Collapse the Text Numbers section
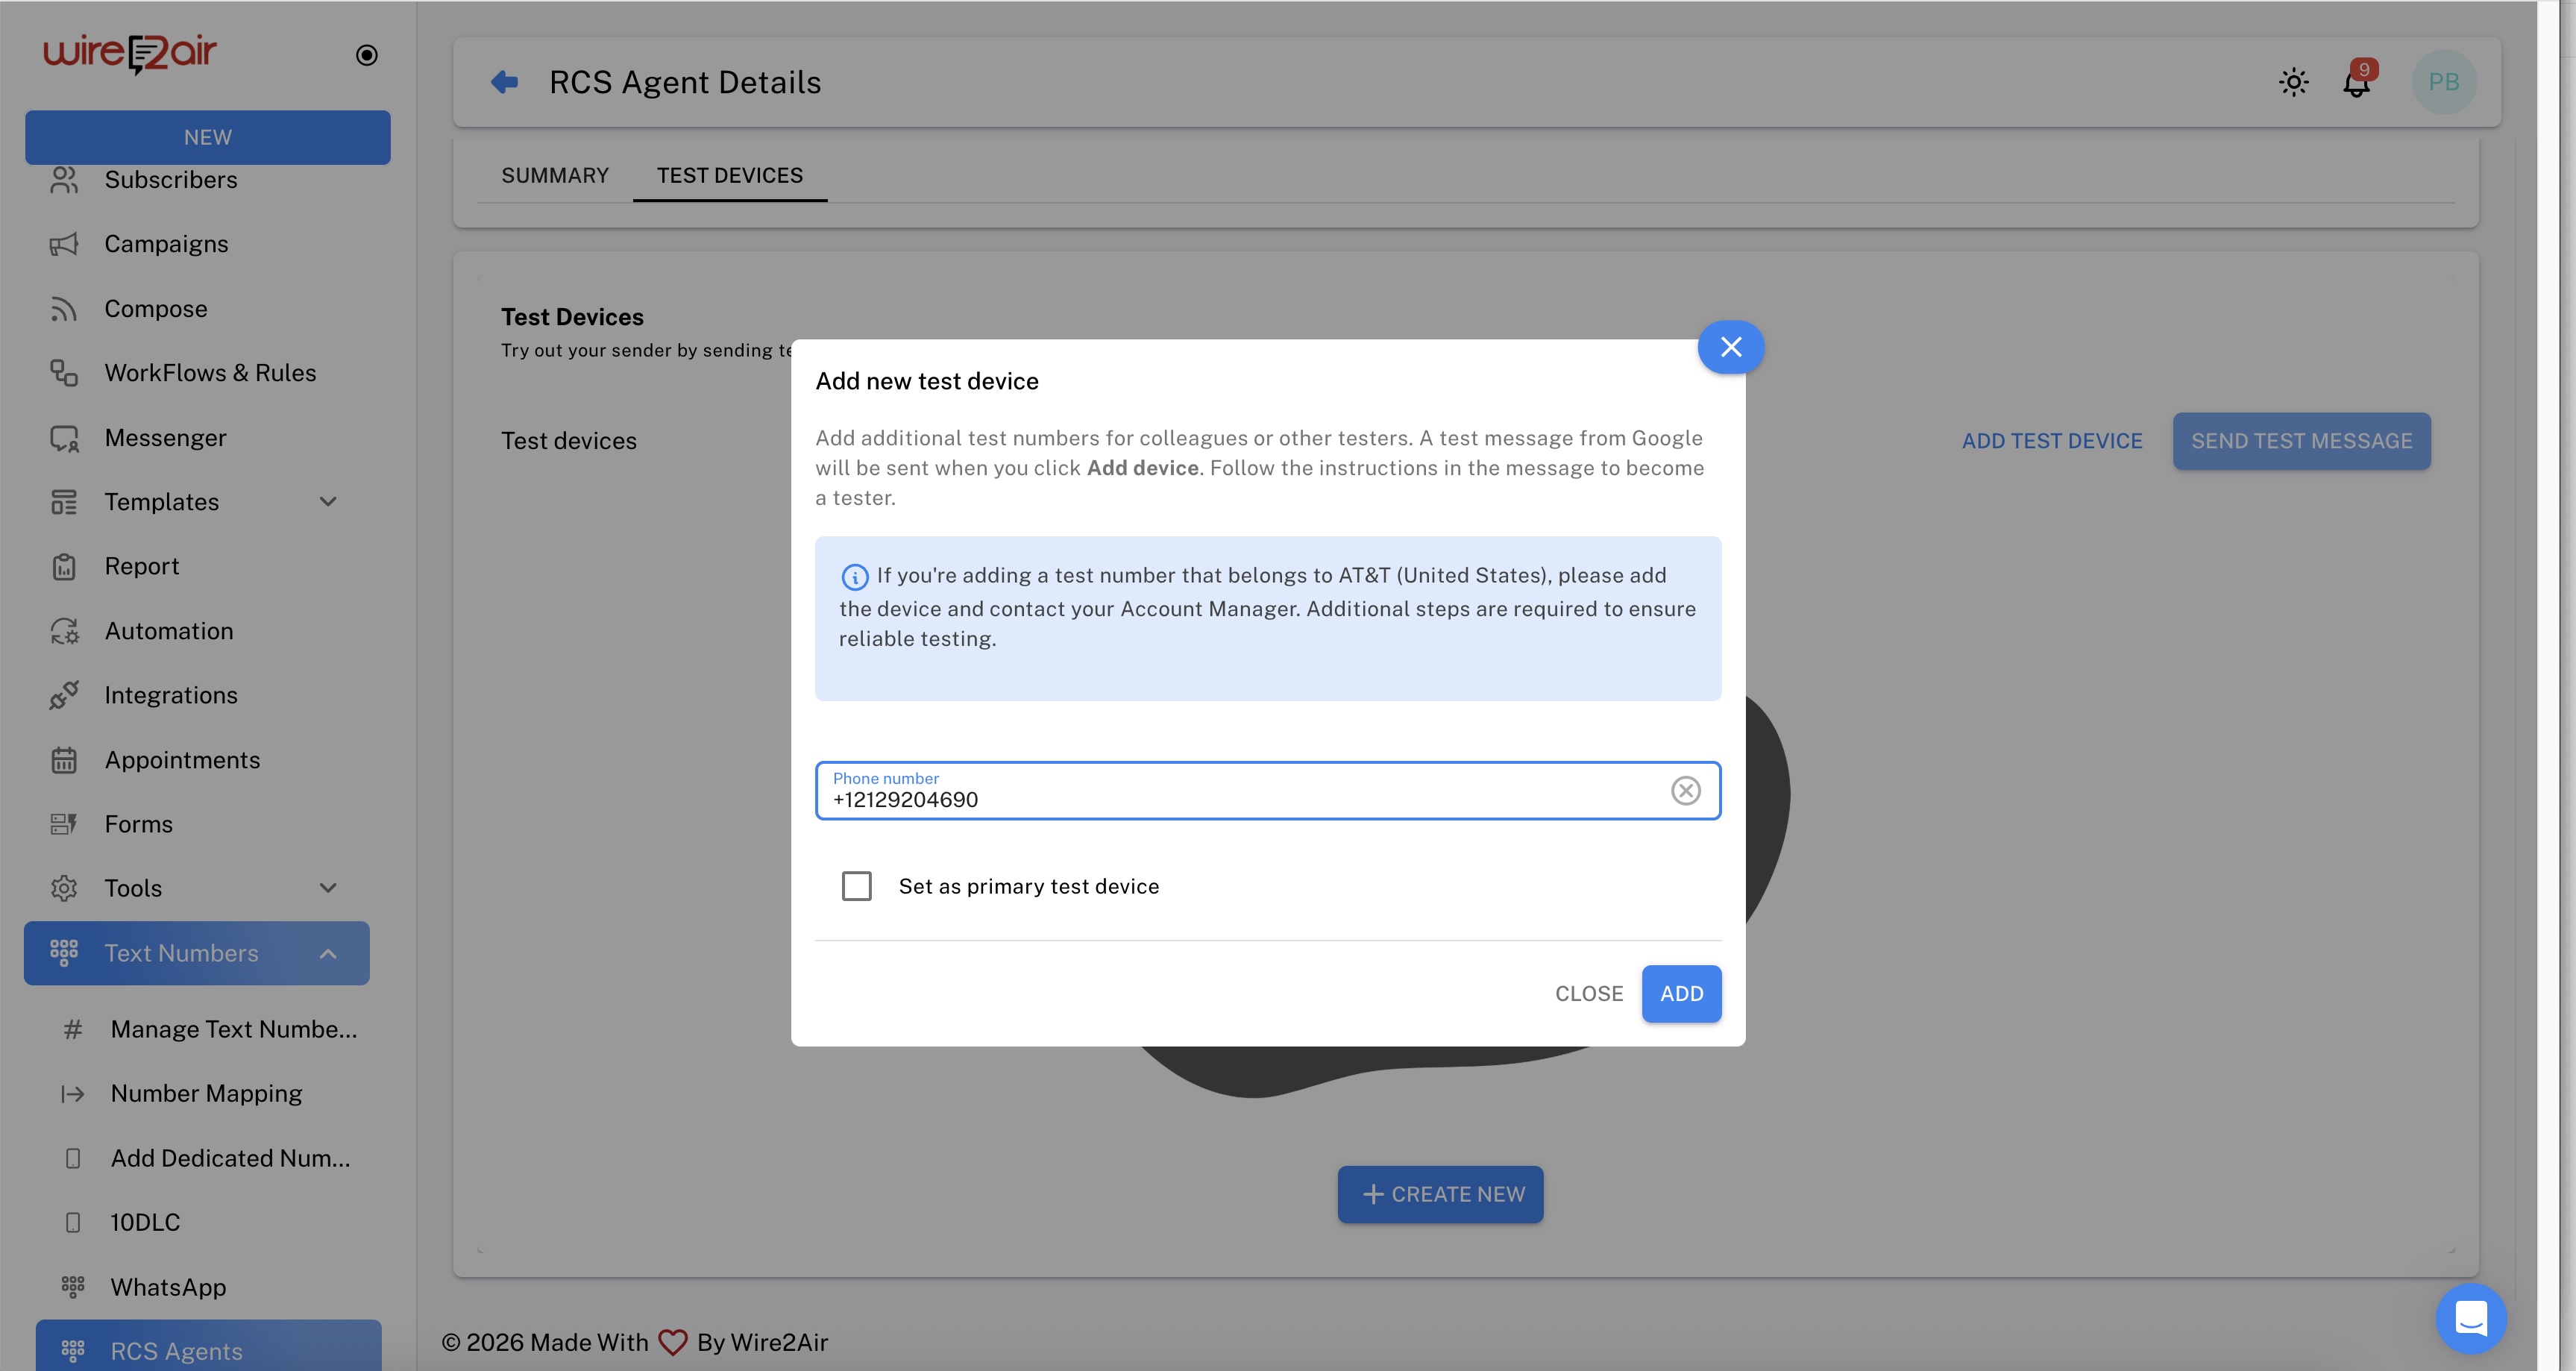Viewport: 2576px width, 1371px height. tap(328, 953)
